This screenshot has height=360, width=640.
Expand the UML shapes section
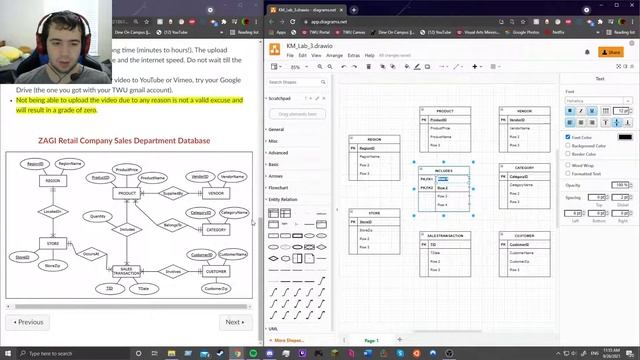273,329
